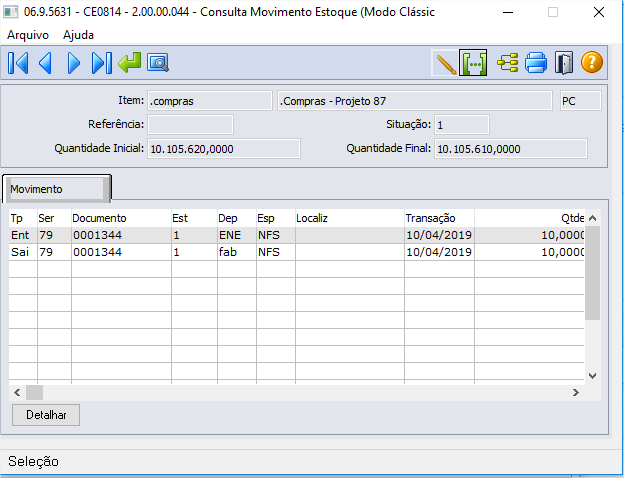Click the ENE deposit cell

pos(237,235)
